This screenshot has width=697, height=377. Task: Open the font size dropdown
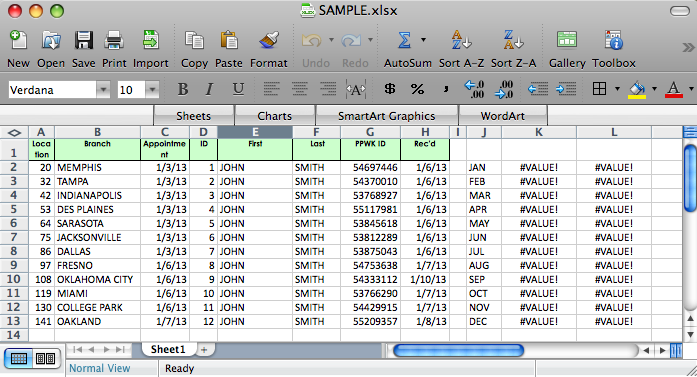click(152, 90)
